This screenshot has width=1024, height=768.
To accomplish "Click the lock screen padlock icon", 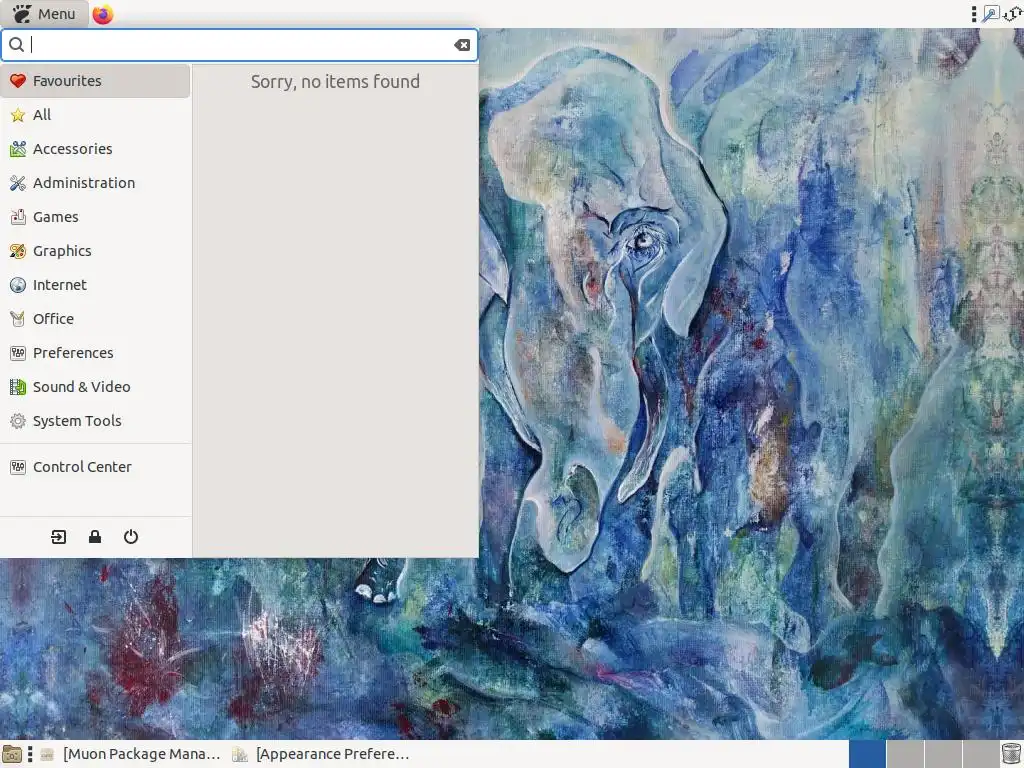I will coord(95,537).
